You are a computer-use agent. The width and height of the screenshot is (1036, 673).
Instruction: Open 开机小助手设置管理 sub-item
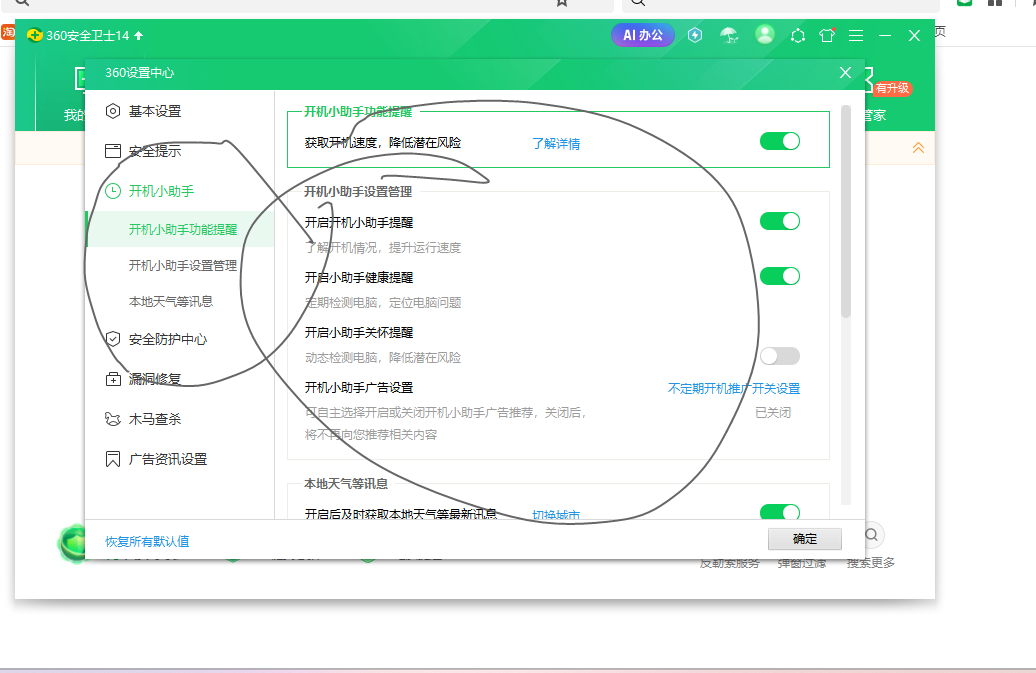[182, 266]
